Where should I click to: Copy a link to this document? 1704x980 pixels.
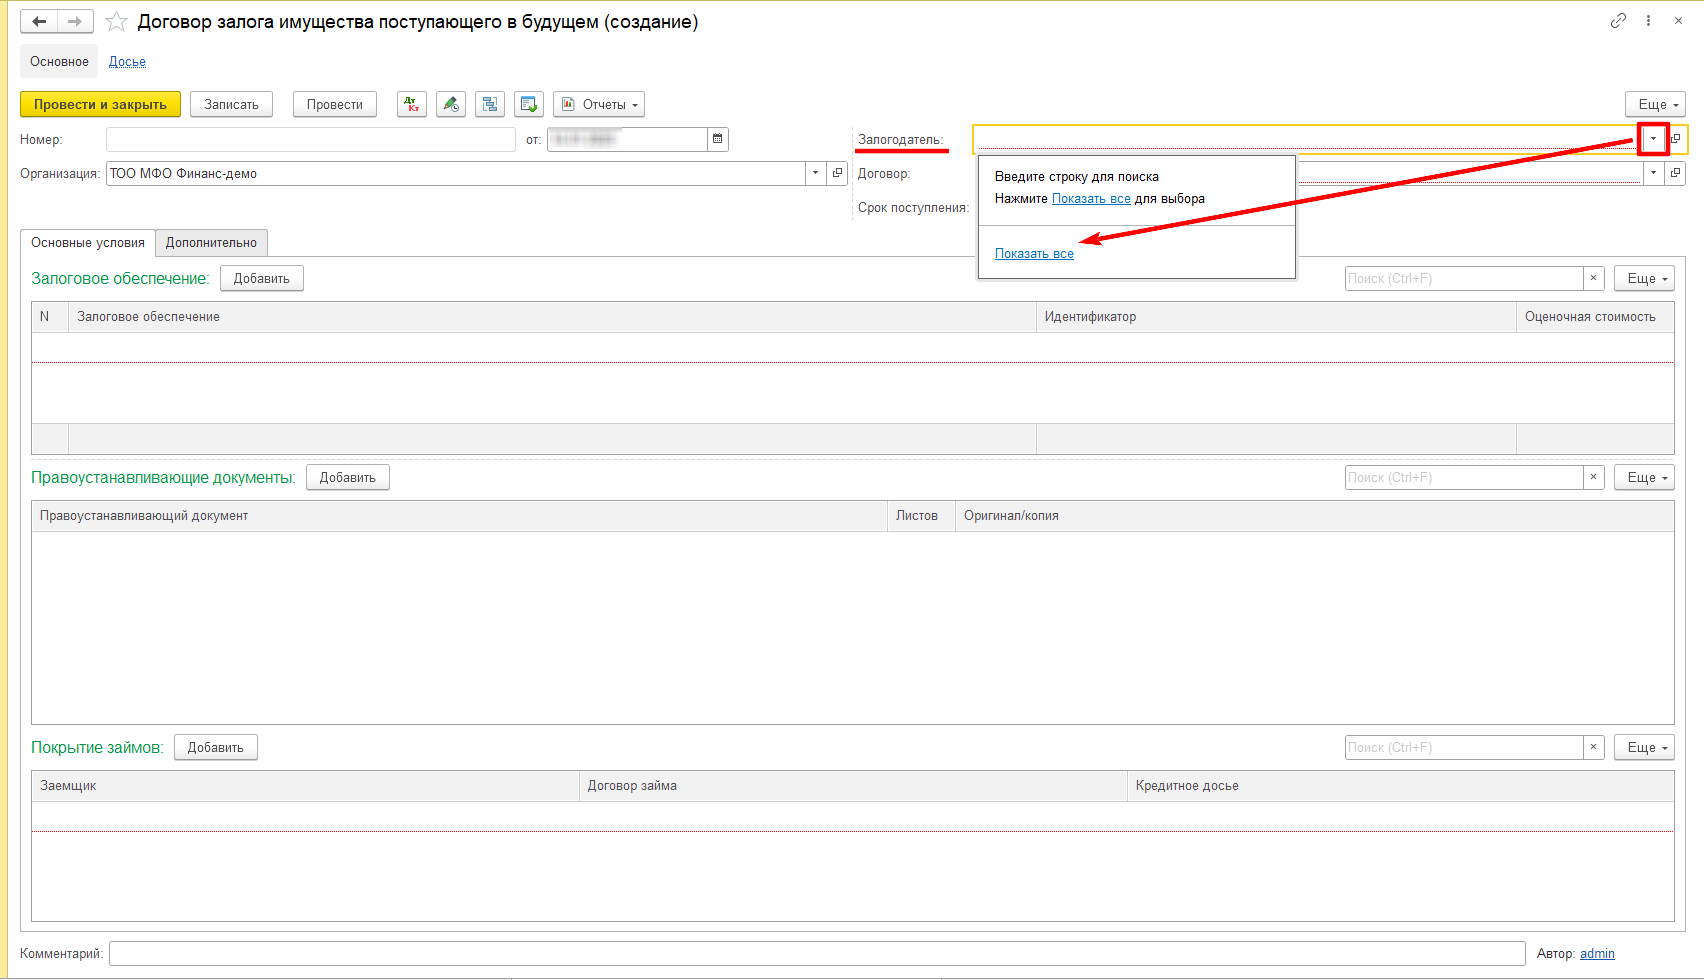pyautogui.click(x=1618, y=20)
